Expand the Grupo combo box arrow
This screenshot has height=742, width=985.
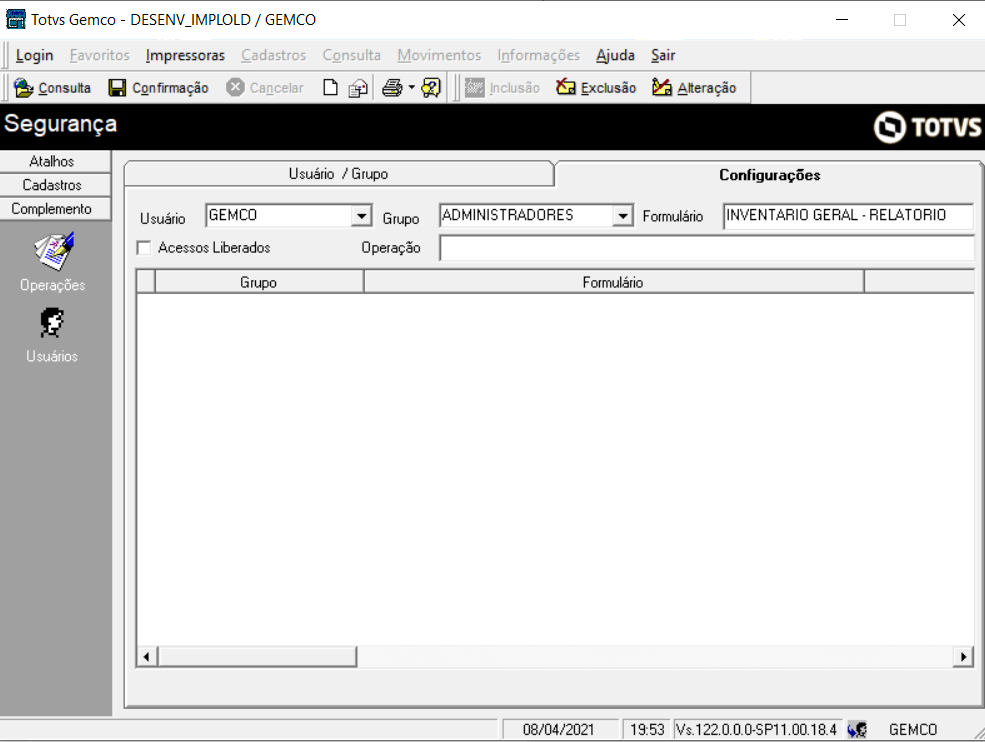coord(622,216)
